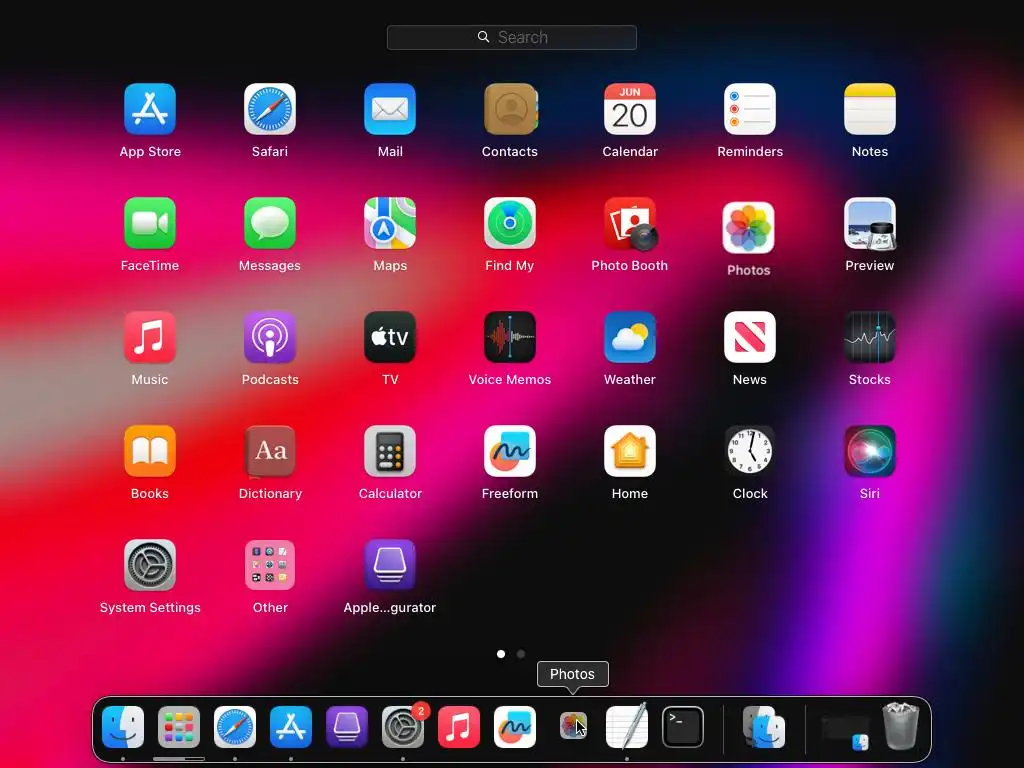Open Freeform from the Dock
1024x768 pixels.
[515, 727]
